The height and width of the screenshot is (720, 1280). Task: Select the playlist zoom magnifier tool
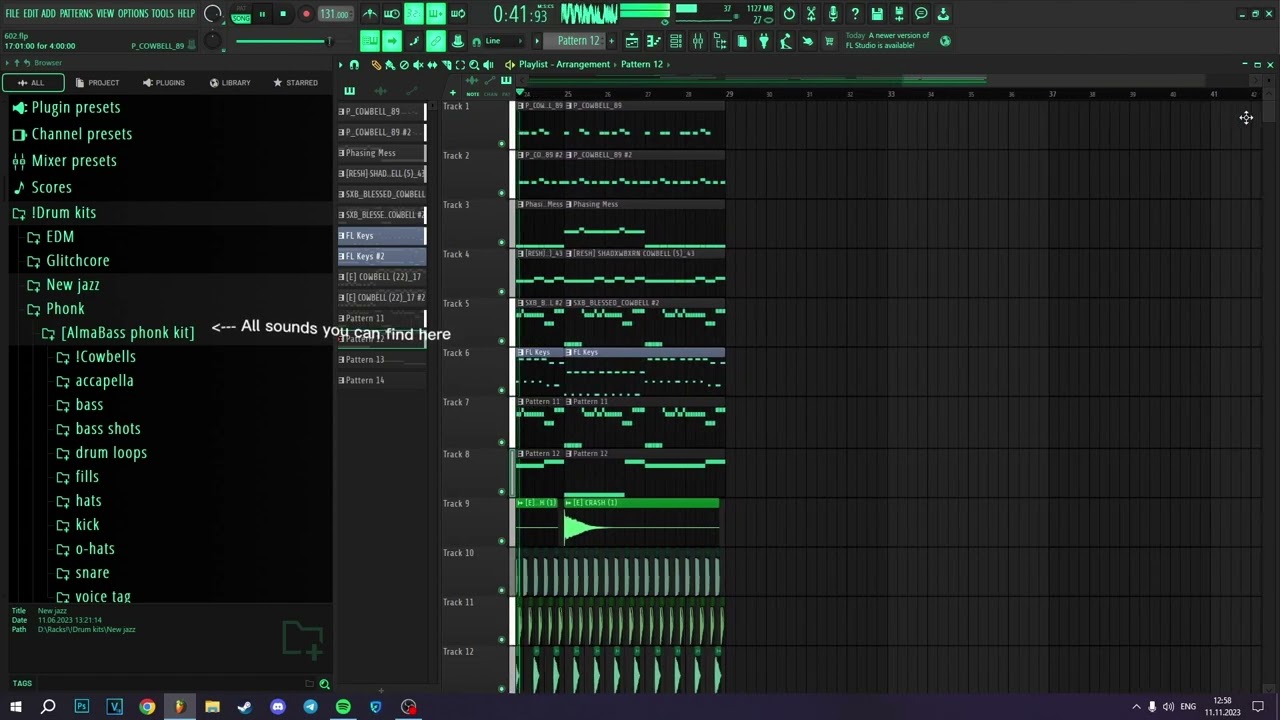pyautogui.click(x=474, y=64)
